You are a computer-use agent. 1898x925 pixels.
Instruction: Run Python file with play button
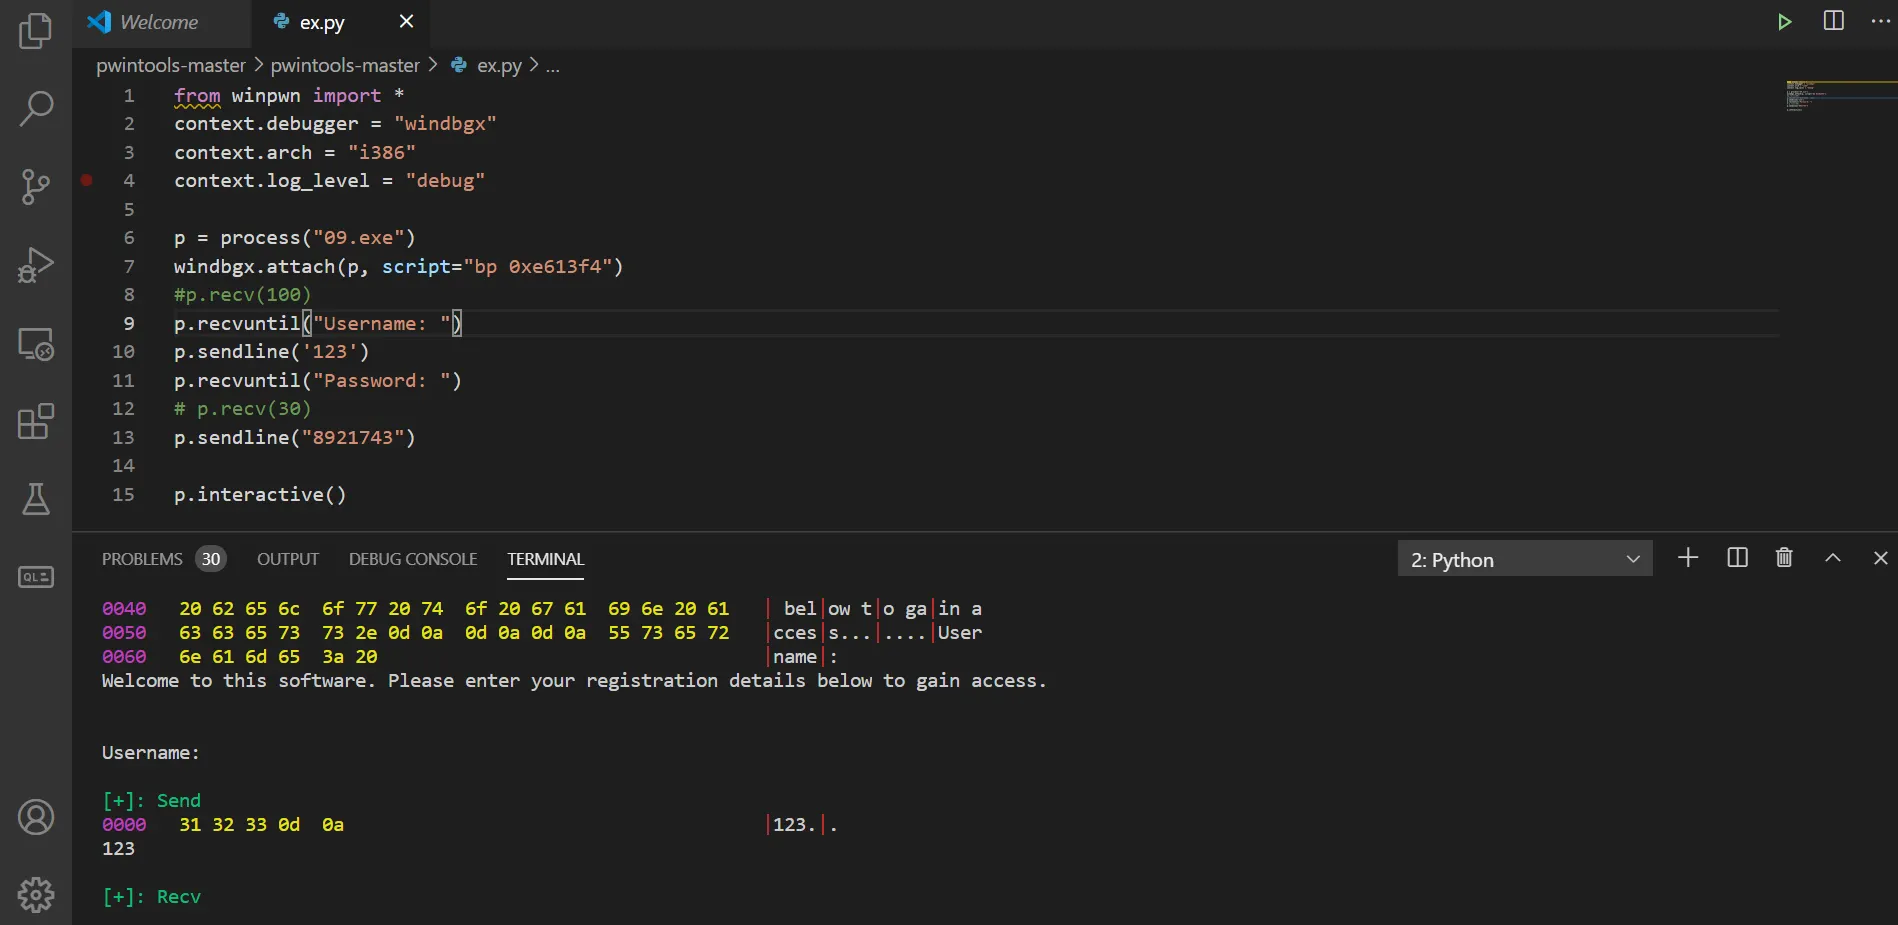point(1784,22)
